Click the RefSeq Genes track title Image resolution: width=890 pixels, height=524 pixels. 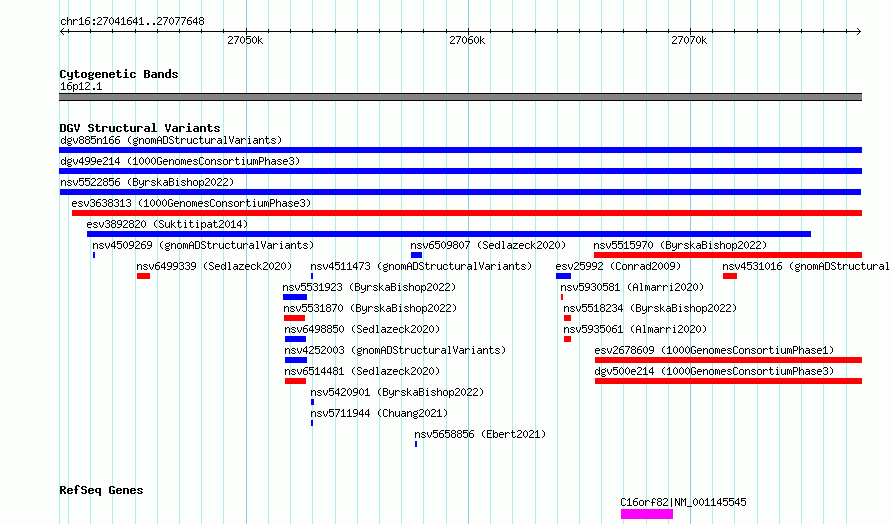click(101, 490)
